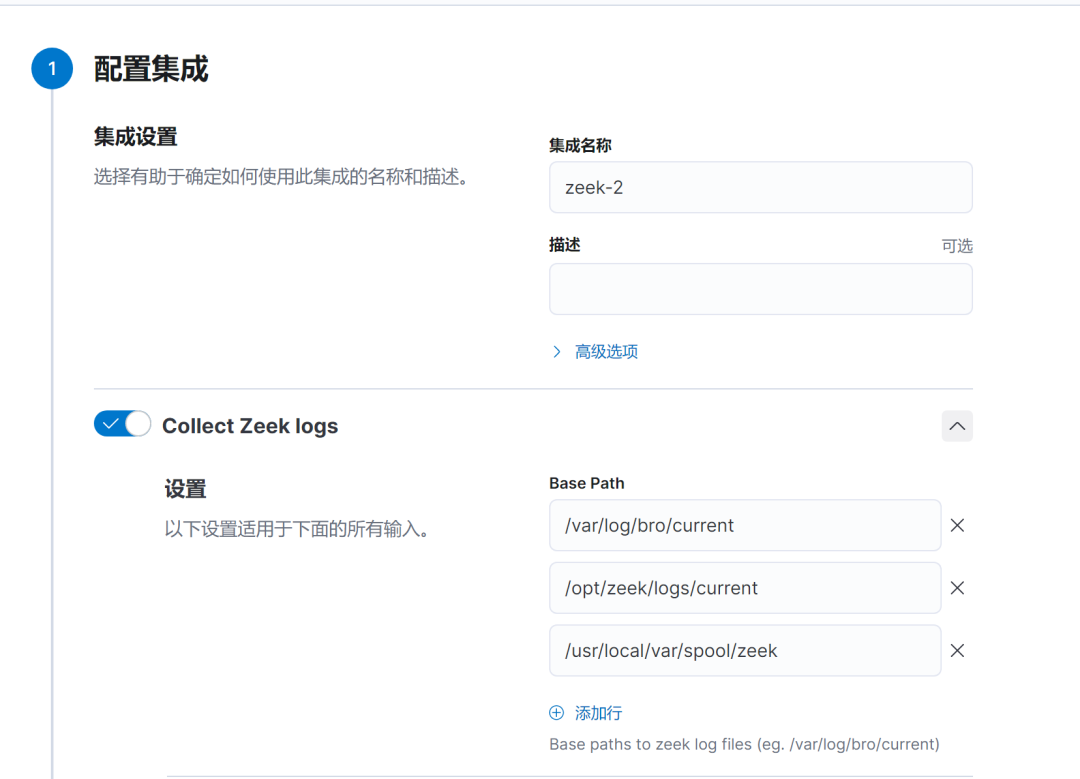
Task: Open the 高级选项 link
Action: [606, 352]
